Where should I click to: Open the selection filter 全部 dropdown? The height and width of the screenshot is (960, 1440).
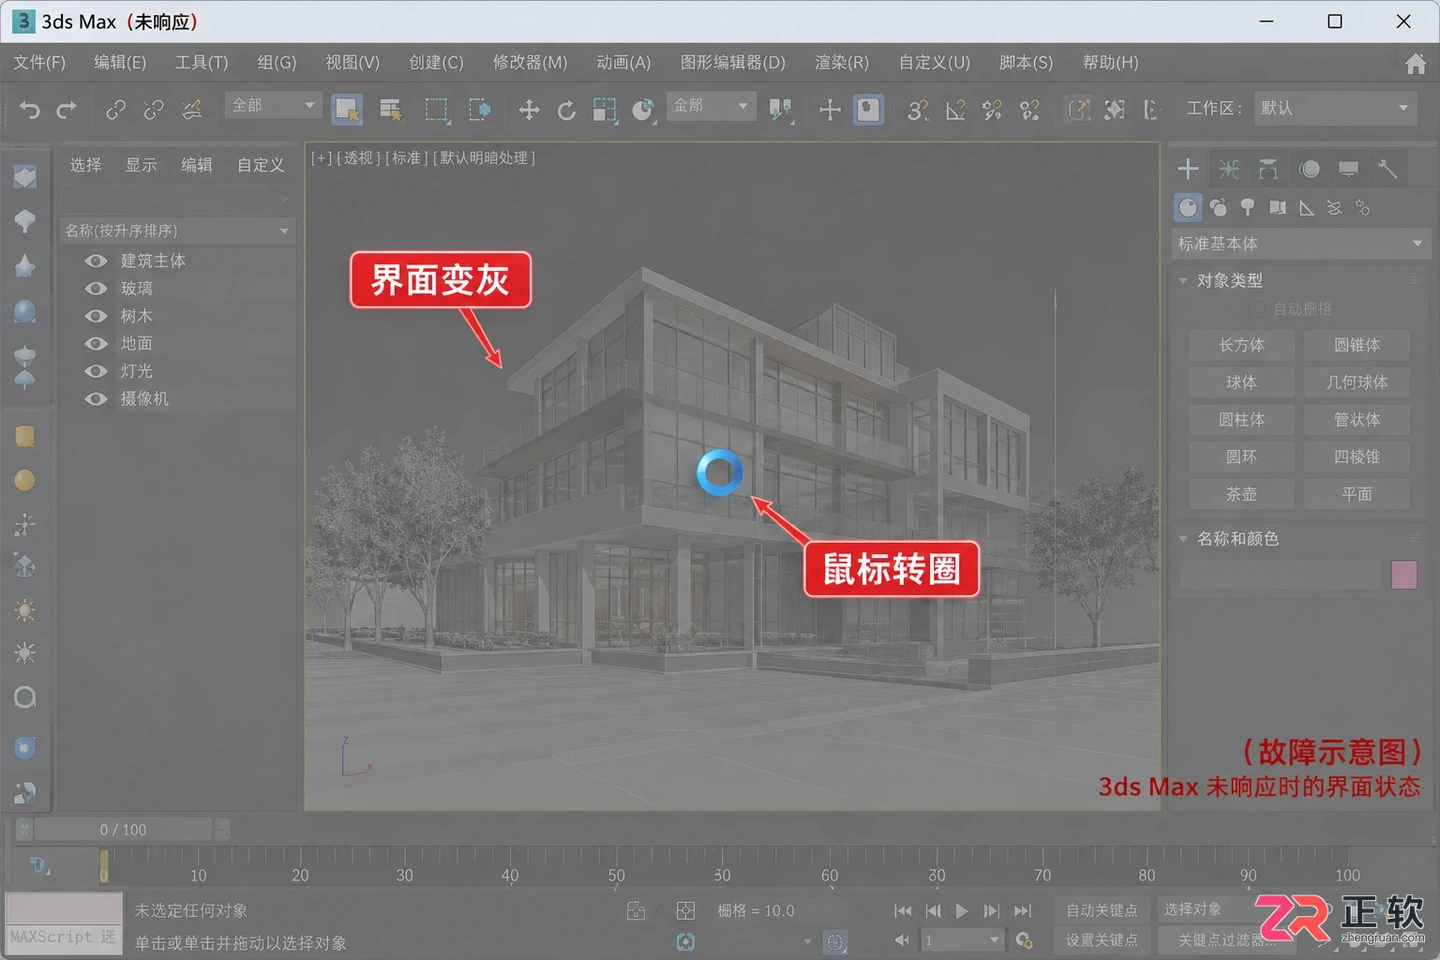273,105
